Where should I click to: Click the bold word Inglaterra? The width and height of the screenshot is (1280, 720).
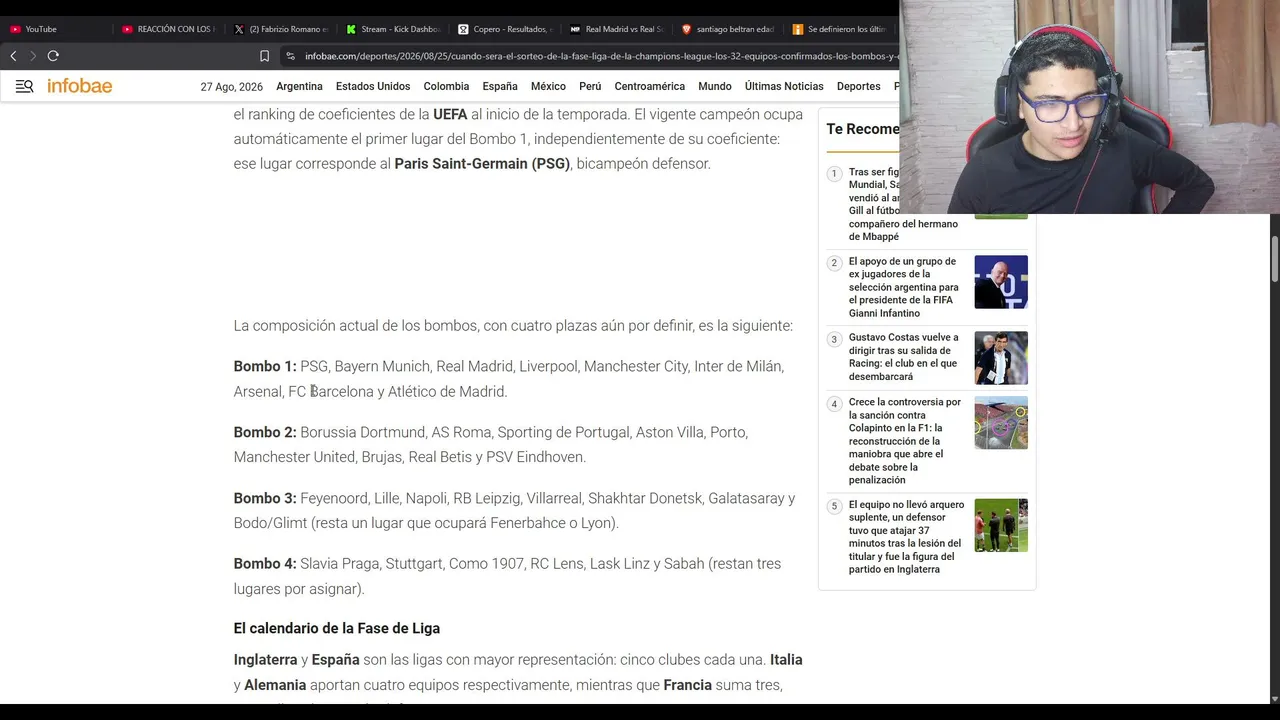pos(265,660)
